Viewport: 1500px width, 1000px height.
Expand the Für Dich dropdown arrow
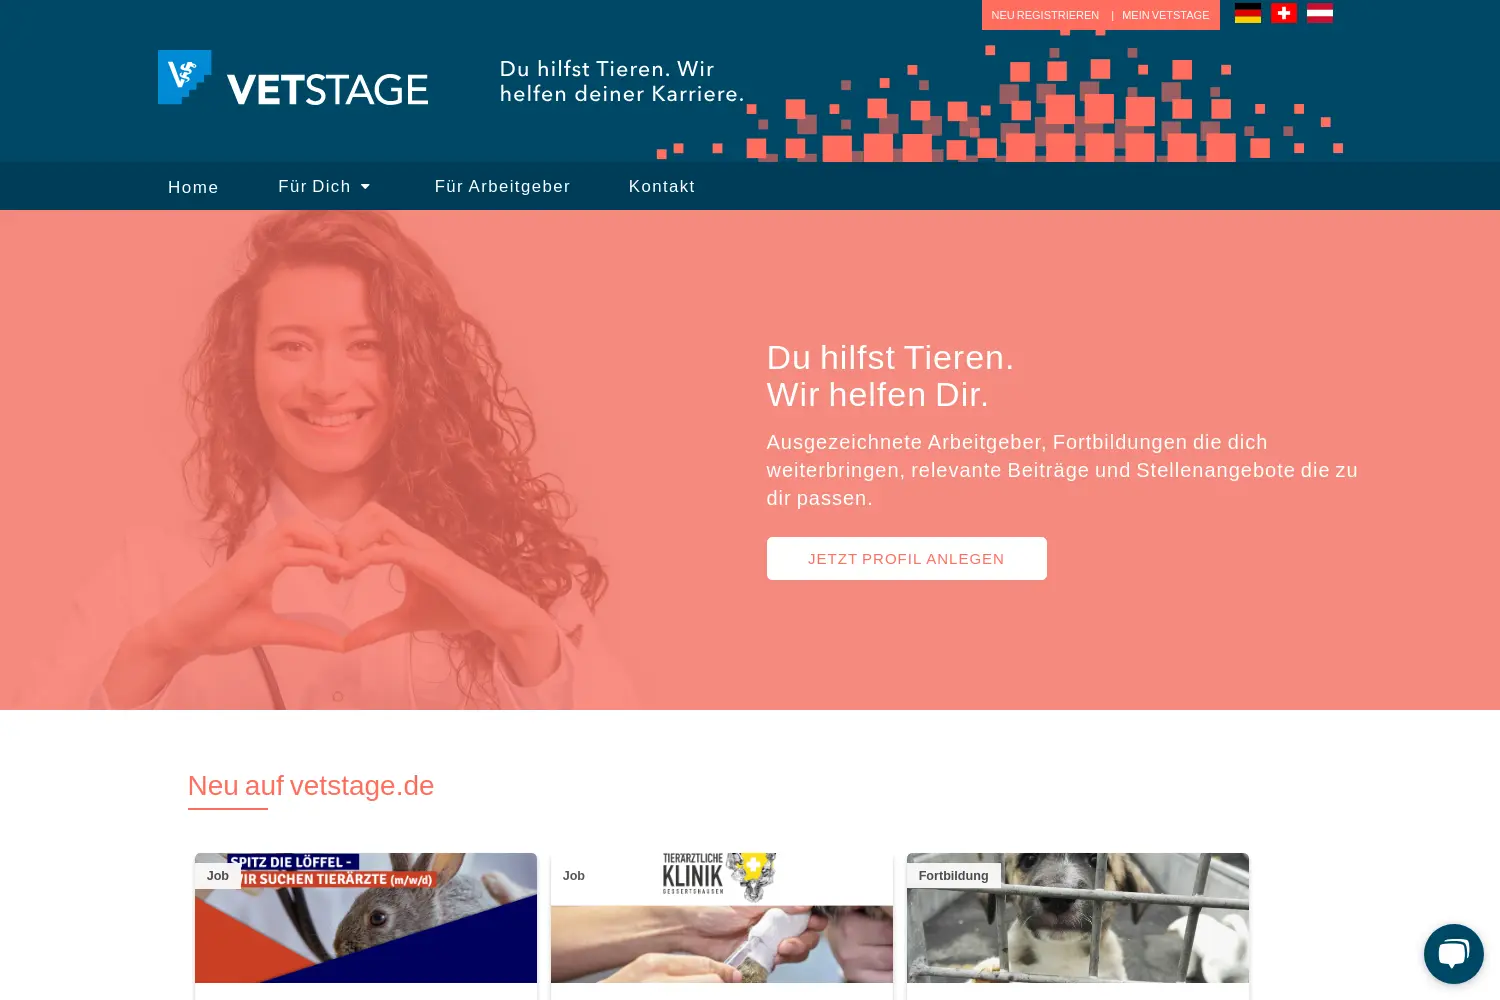pyautogui.click(x=365, y=187)
